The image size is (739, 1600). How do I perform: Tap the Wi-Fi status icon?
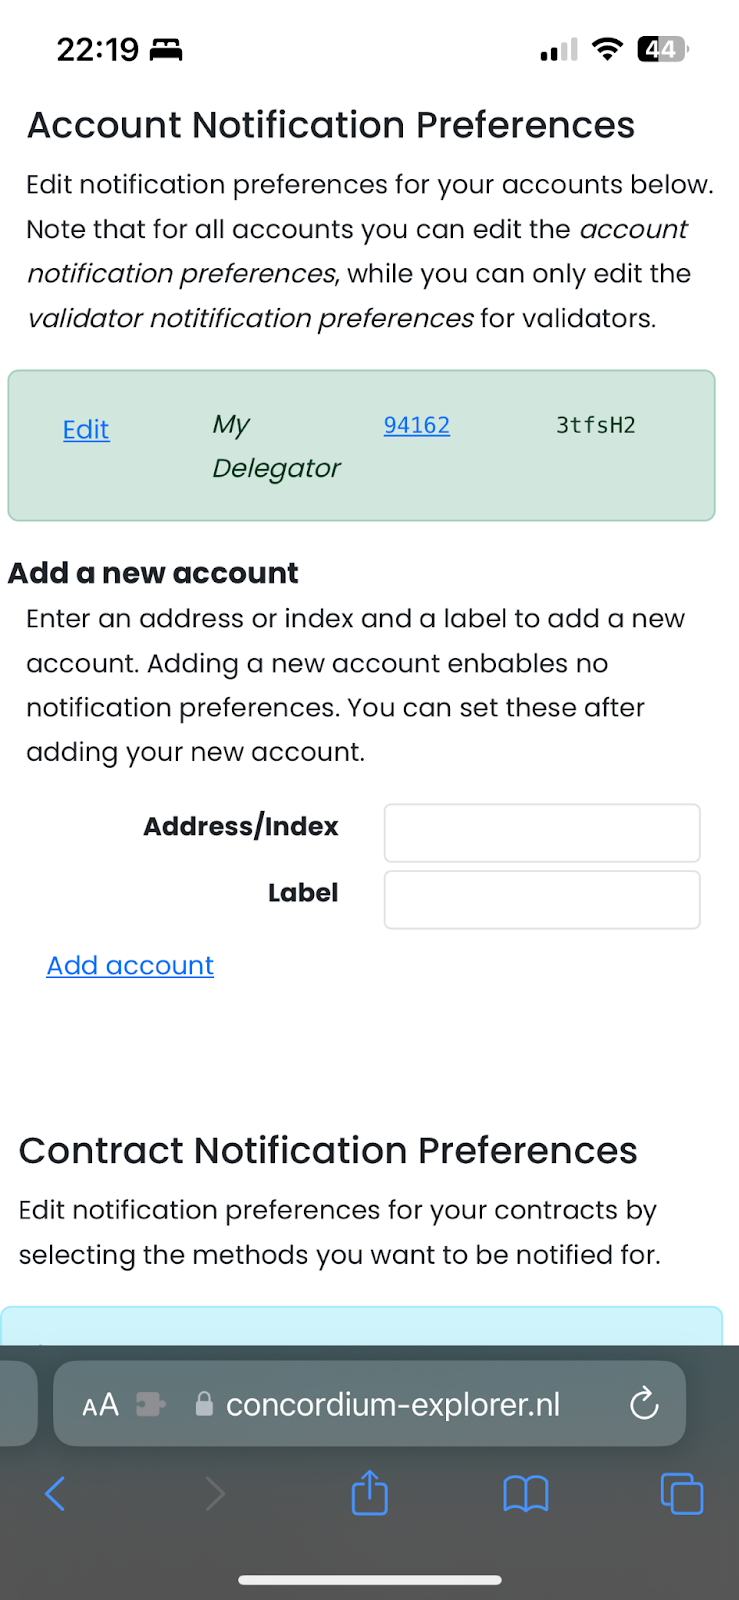click(x=607, y=49)
